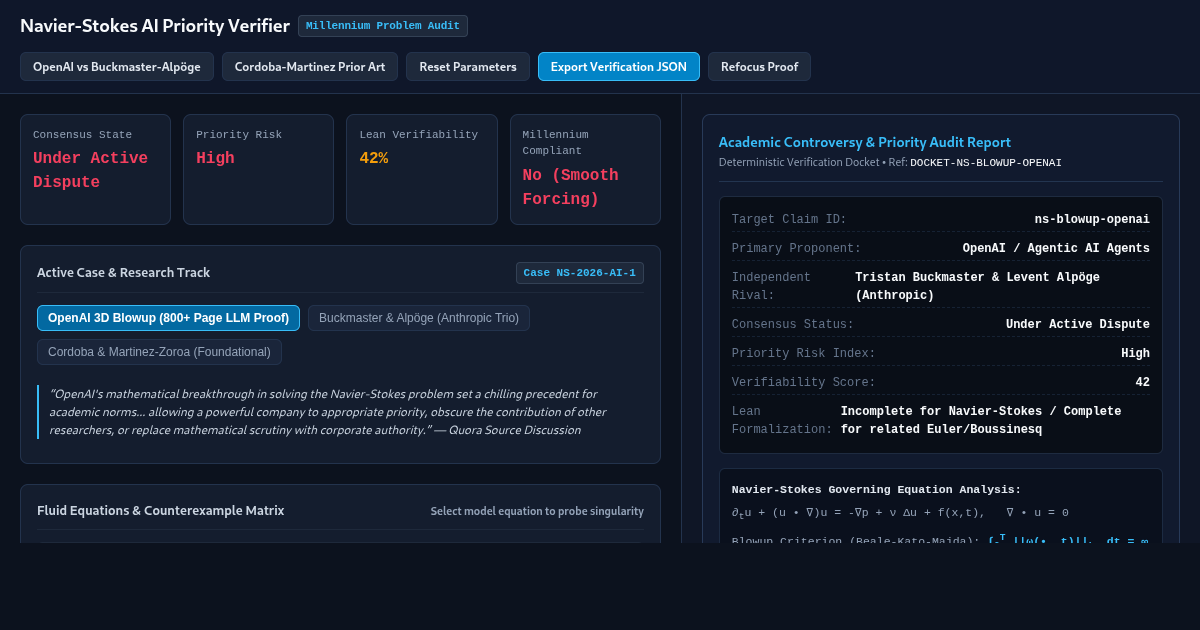Click Lean Verifiability 42% card
The width and height of the screenshot is (1200, 630).
(x=422, y=169)
